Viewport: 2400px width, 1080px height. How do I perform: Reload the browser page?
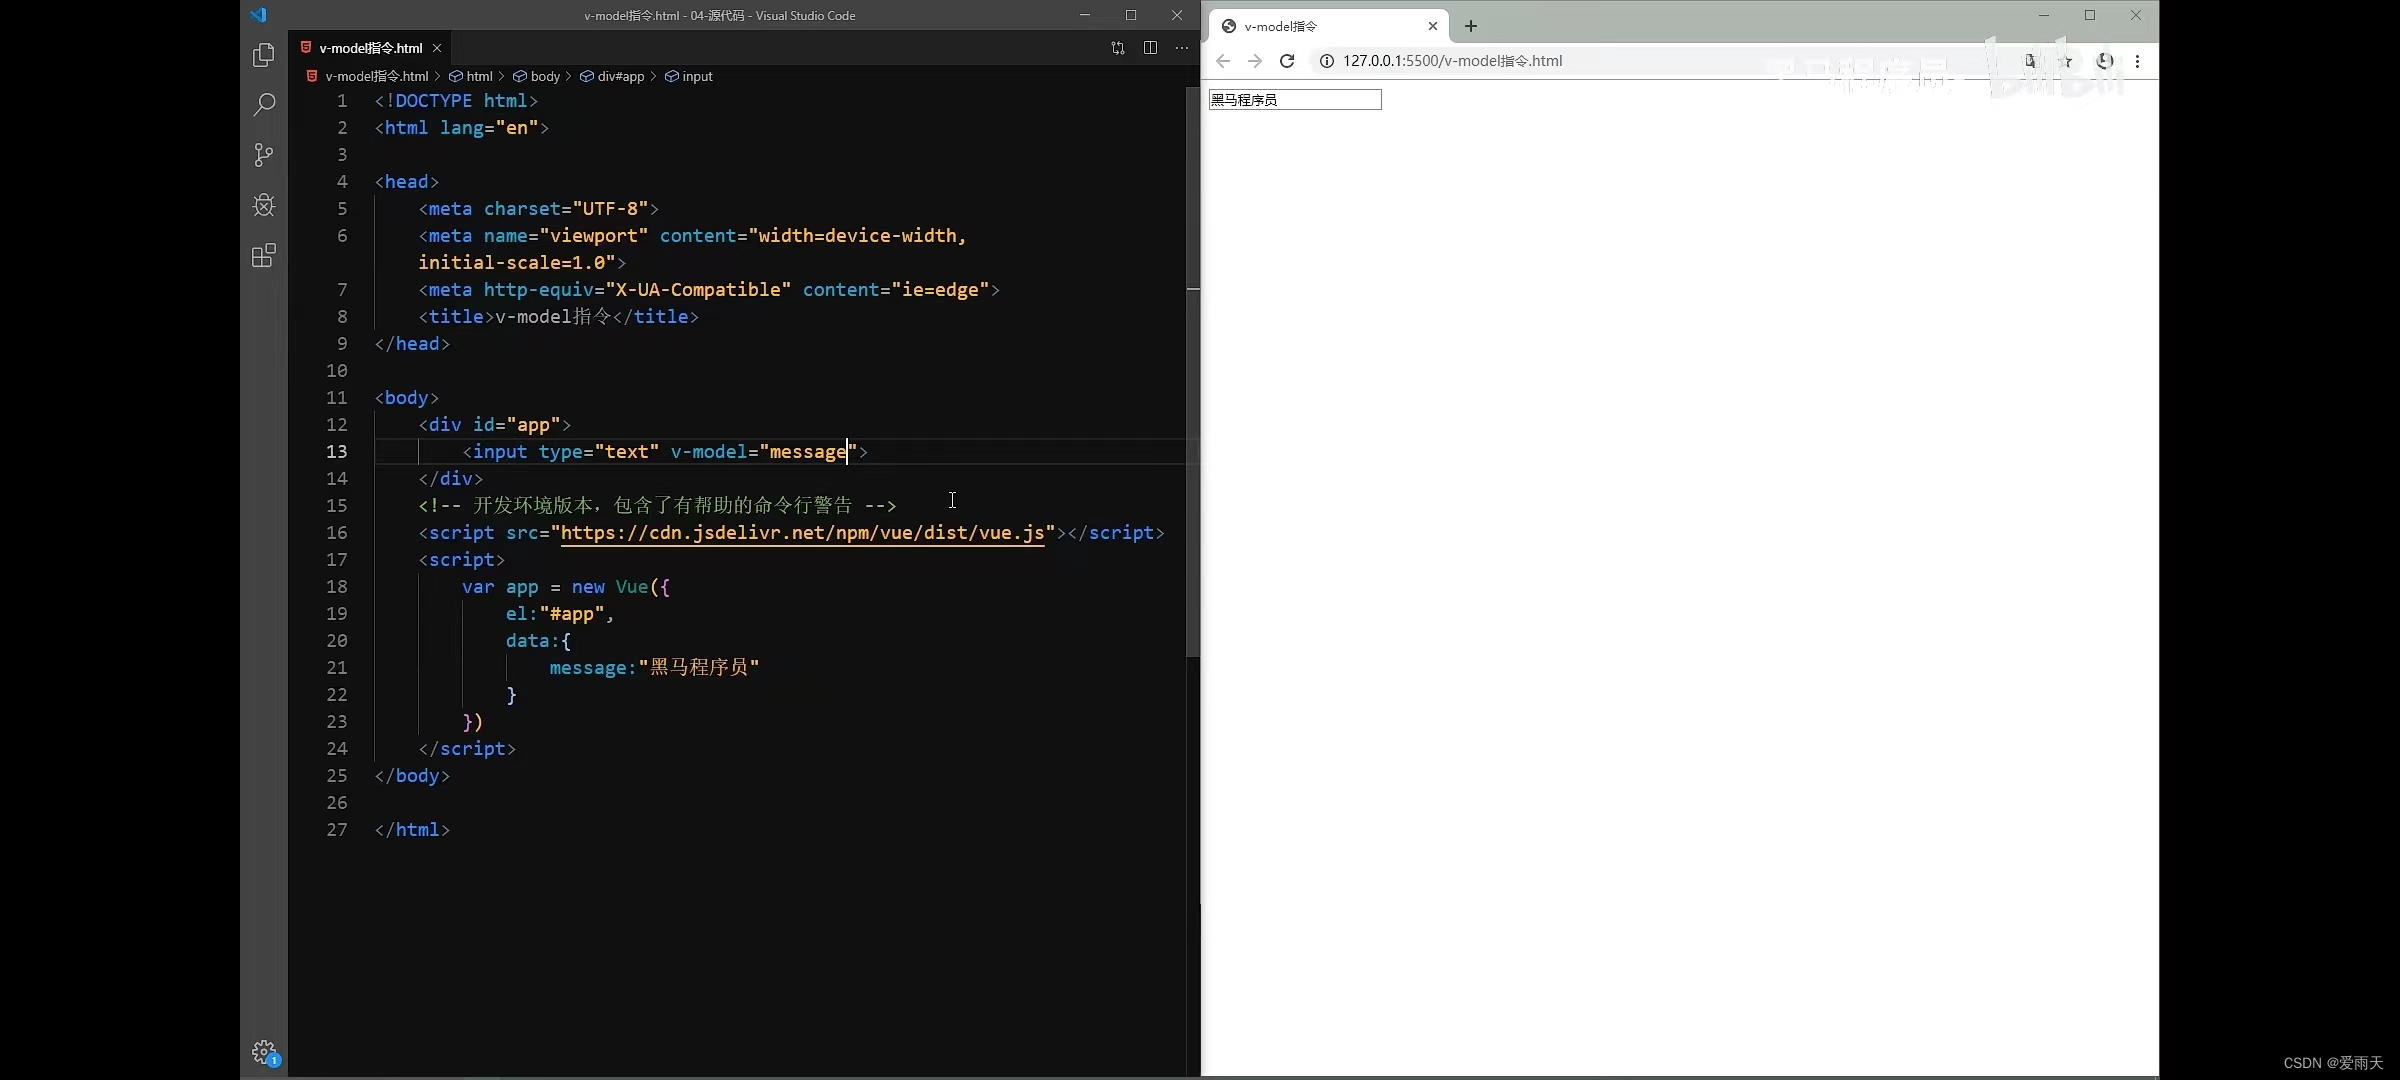1287,61
